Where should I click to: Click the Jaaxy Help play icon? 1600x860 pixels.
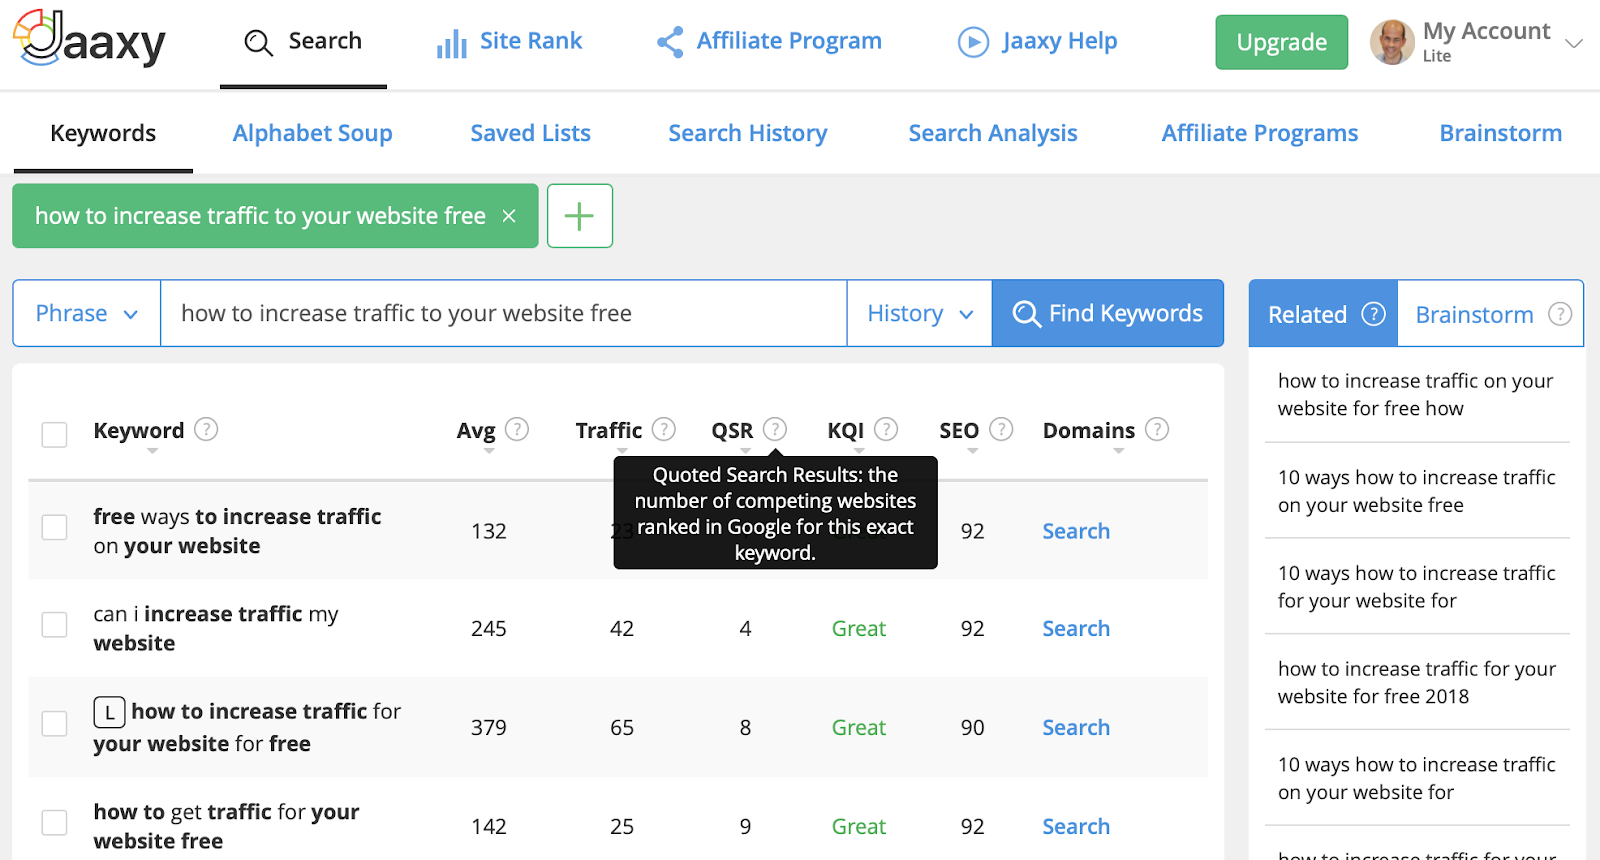tap(973, 42)
